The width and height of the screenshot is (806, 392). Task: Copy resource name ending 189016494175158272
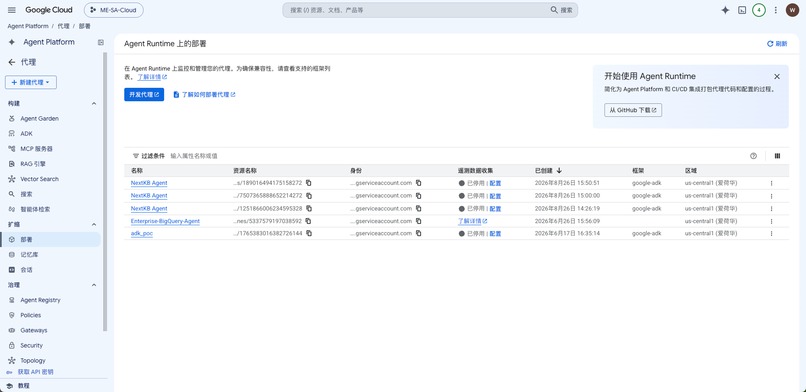(308, 183)
